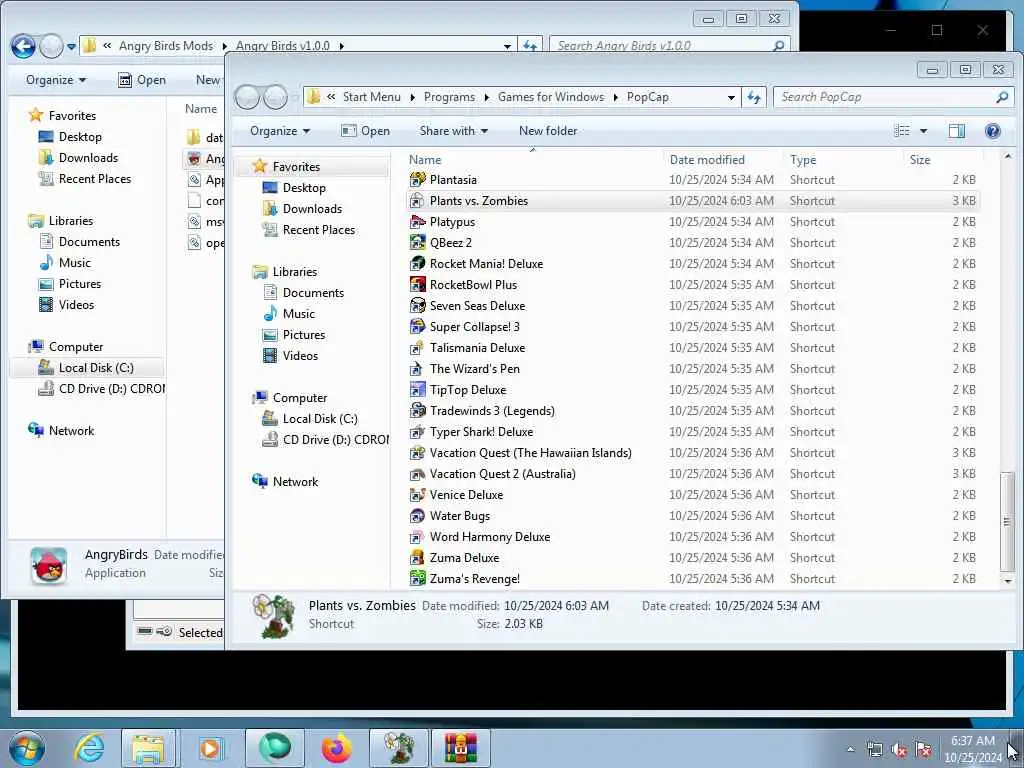Screen dimensions: 1024x768
Task: Click Plants vs. Zombies taskbar icon
Action: [399, 748]
